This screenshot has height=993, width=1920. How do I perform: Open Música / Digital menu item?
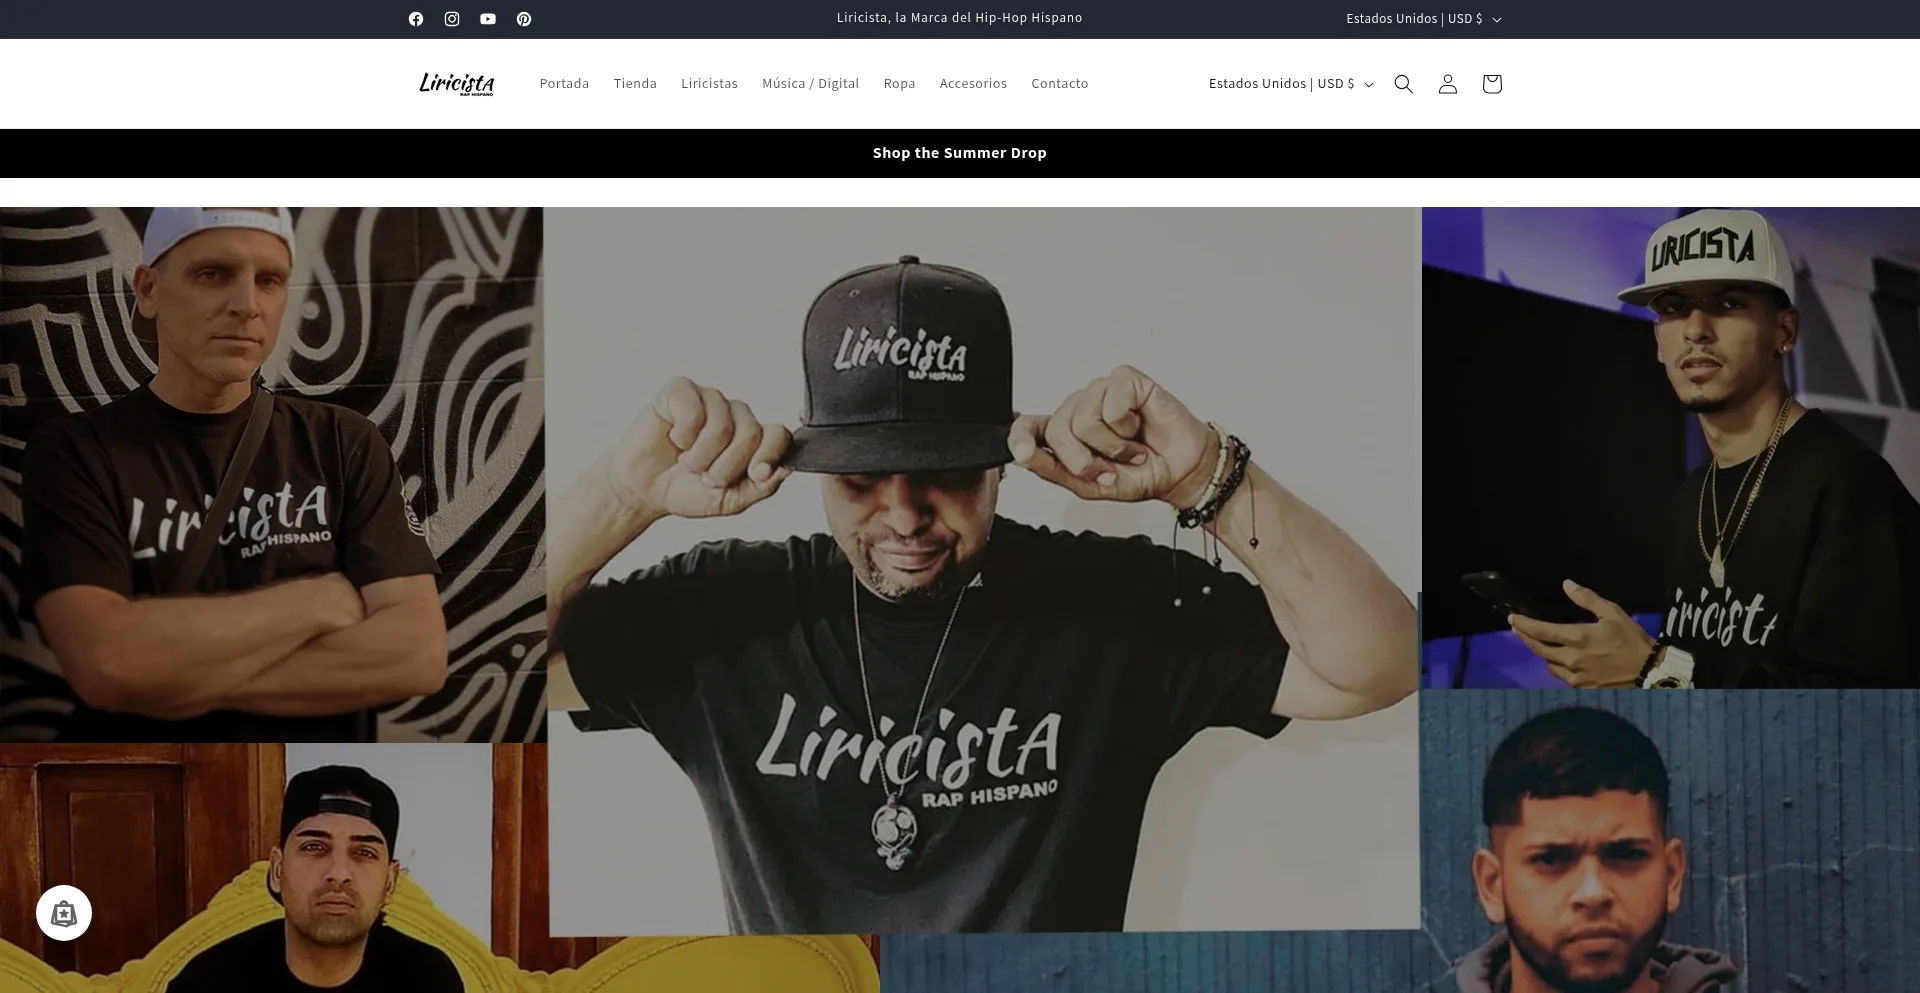point(810,84)
